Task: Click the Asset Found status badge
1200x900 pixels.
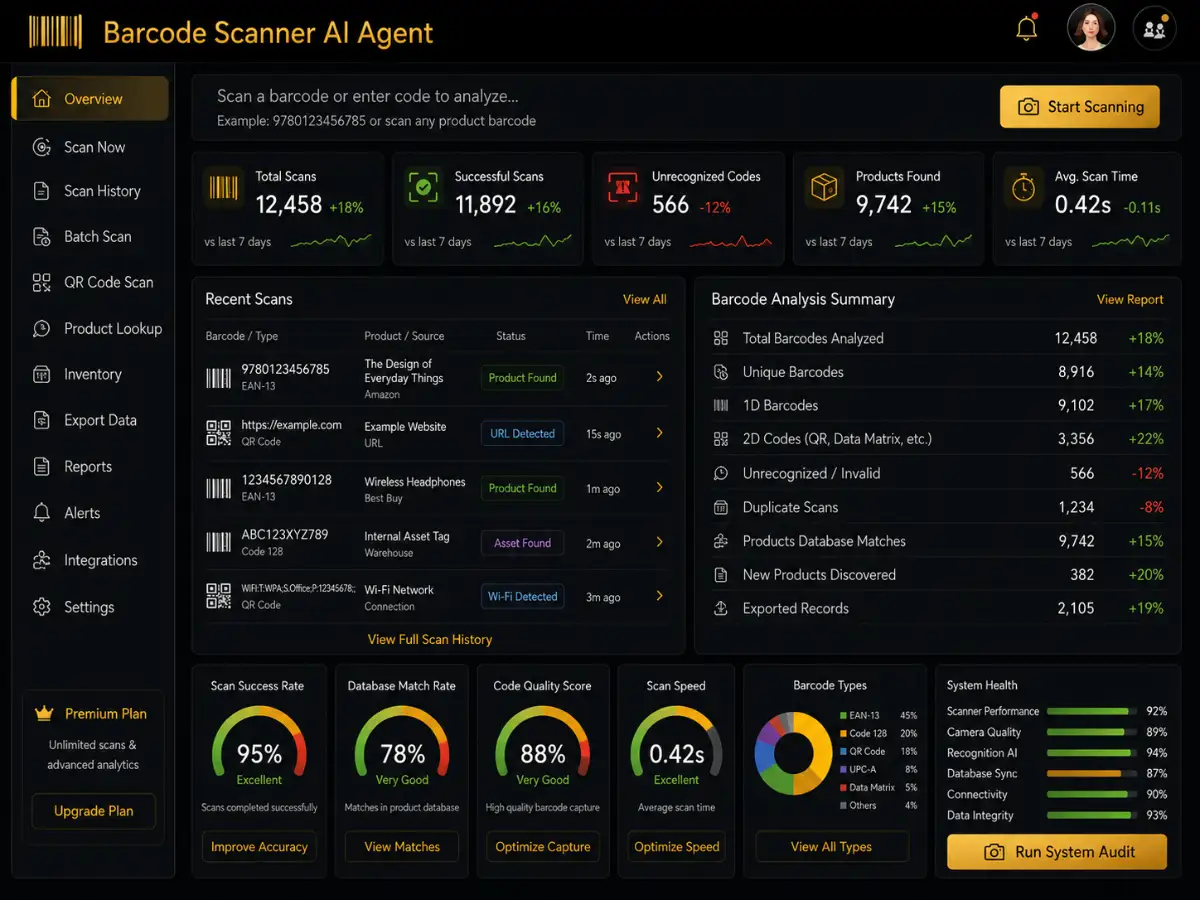Action: click(x=522, y=543)
